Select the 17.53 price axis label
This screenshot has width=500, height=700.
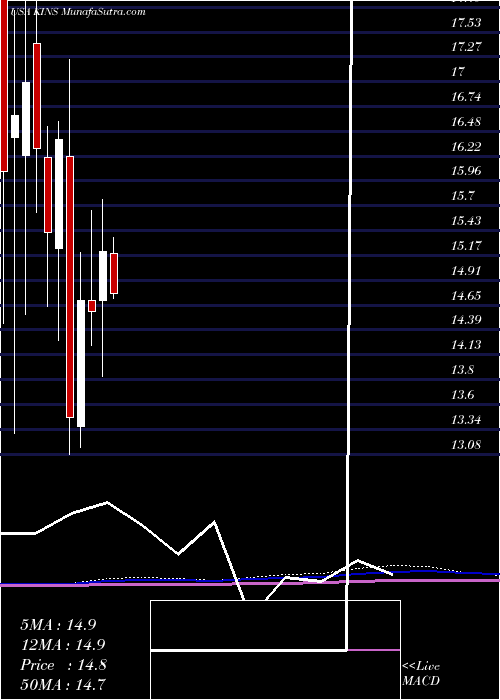pyautogui.click(x=466, y=22)
